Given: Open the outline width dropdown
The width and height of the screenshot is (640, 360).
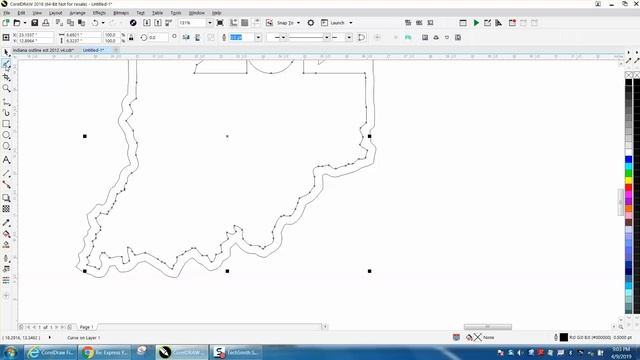Looking at the screenshot, I should 258,38.
